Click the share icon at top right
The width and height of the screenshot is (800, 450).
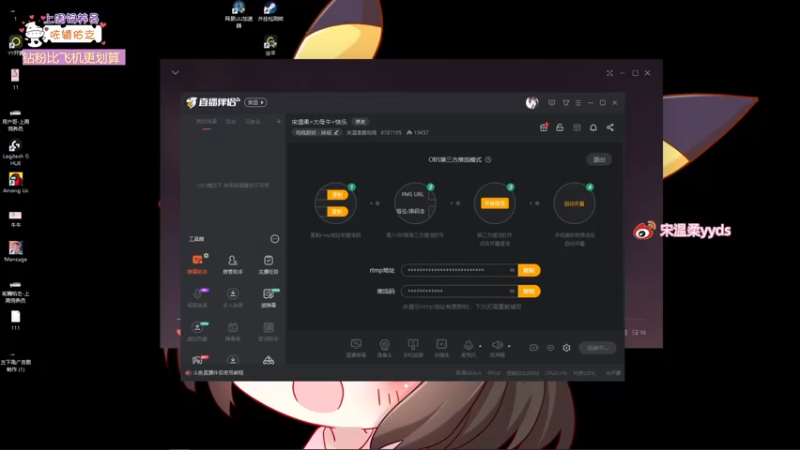click(x=610, y=128)
